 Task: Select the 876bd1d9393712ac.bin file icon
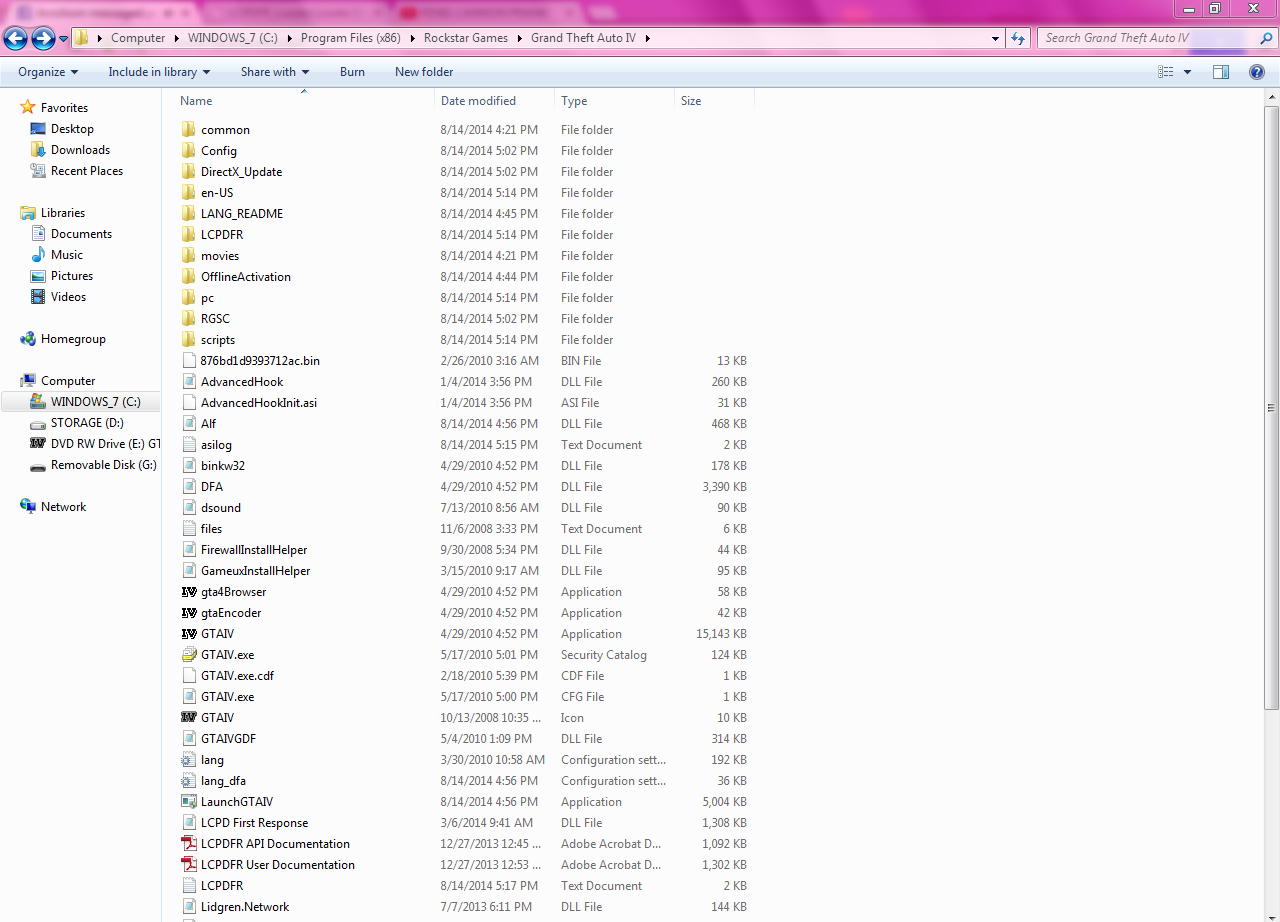189,361
